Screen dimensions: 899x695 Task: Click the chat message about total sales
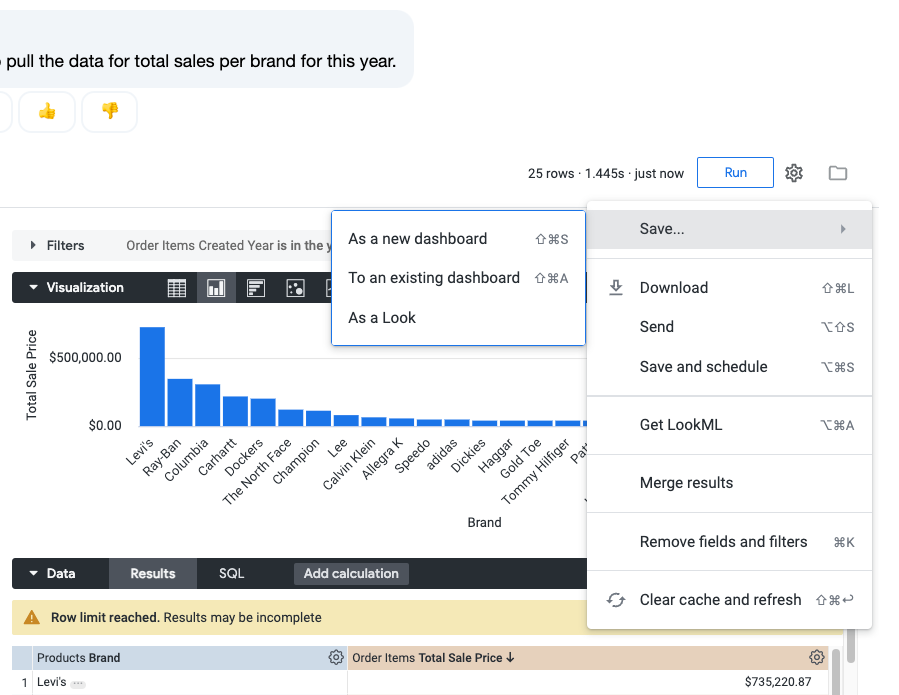[x=201, y=61]
